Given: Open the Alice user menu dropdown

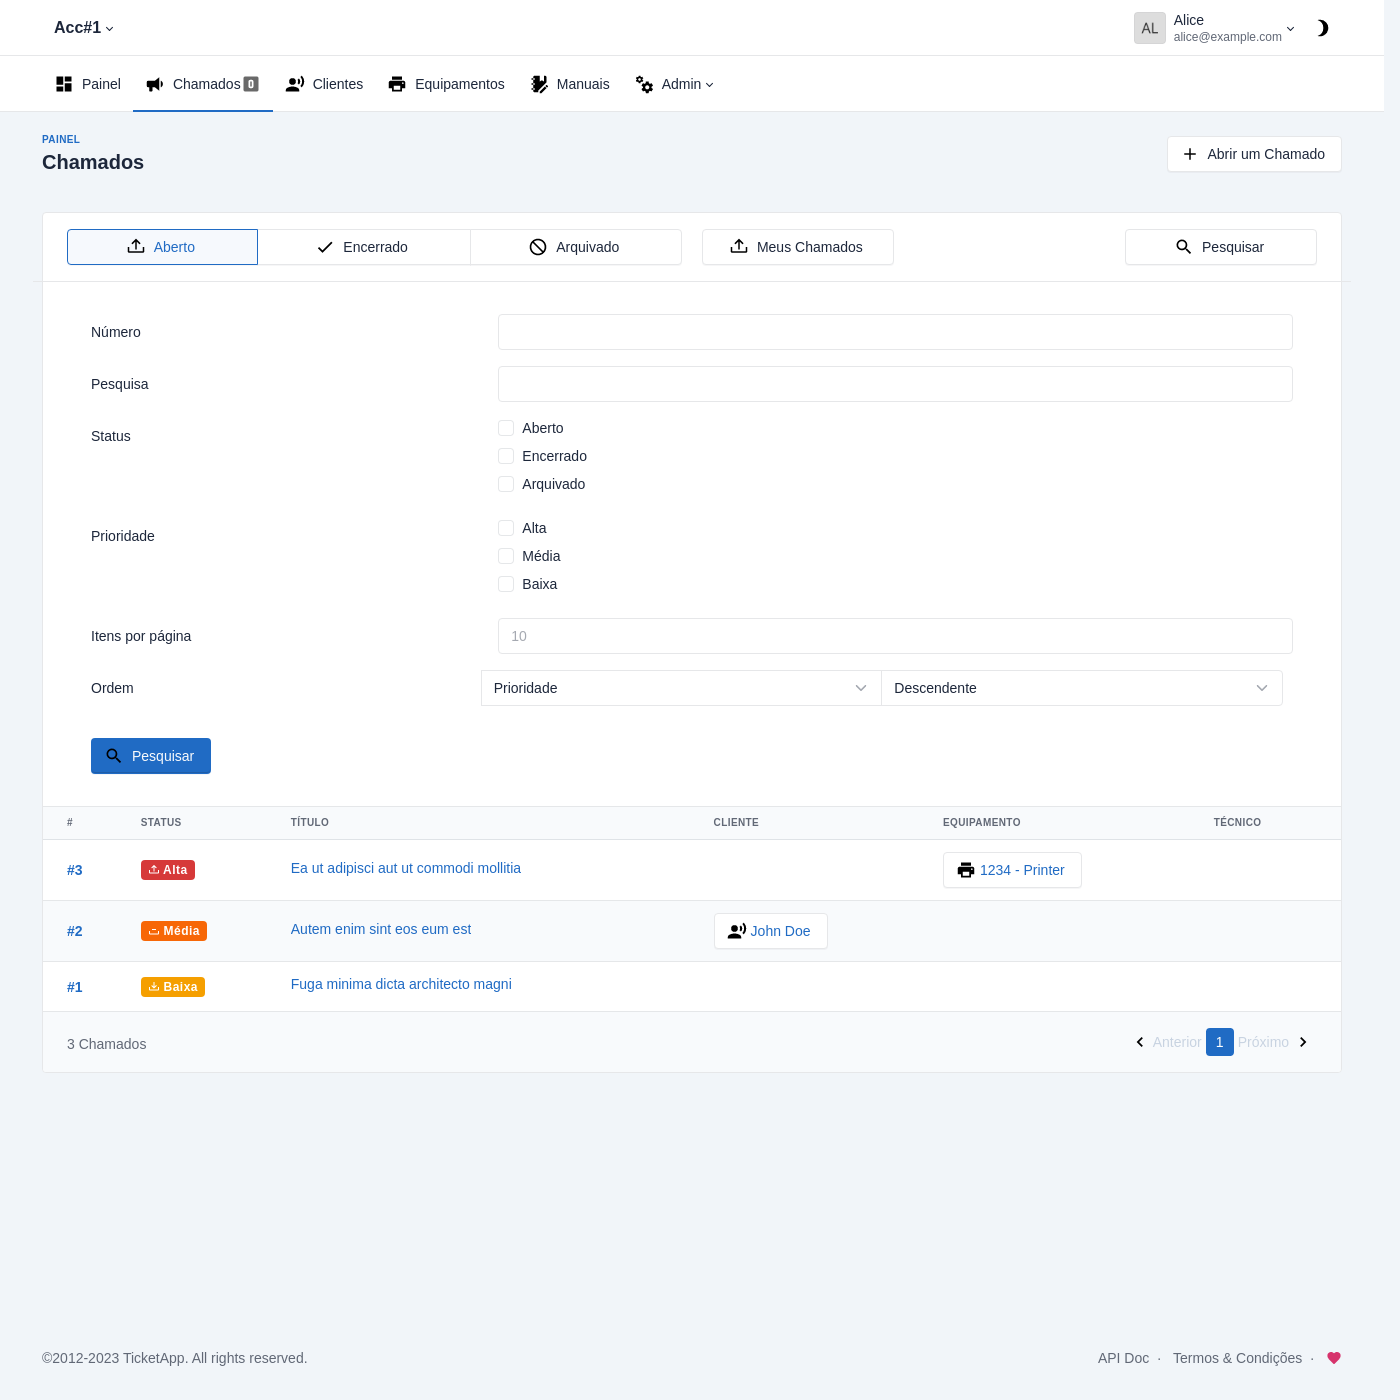Looking at the screenshot, I should [1215, 28].
